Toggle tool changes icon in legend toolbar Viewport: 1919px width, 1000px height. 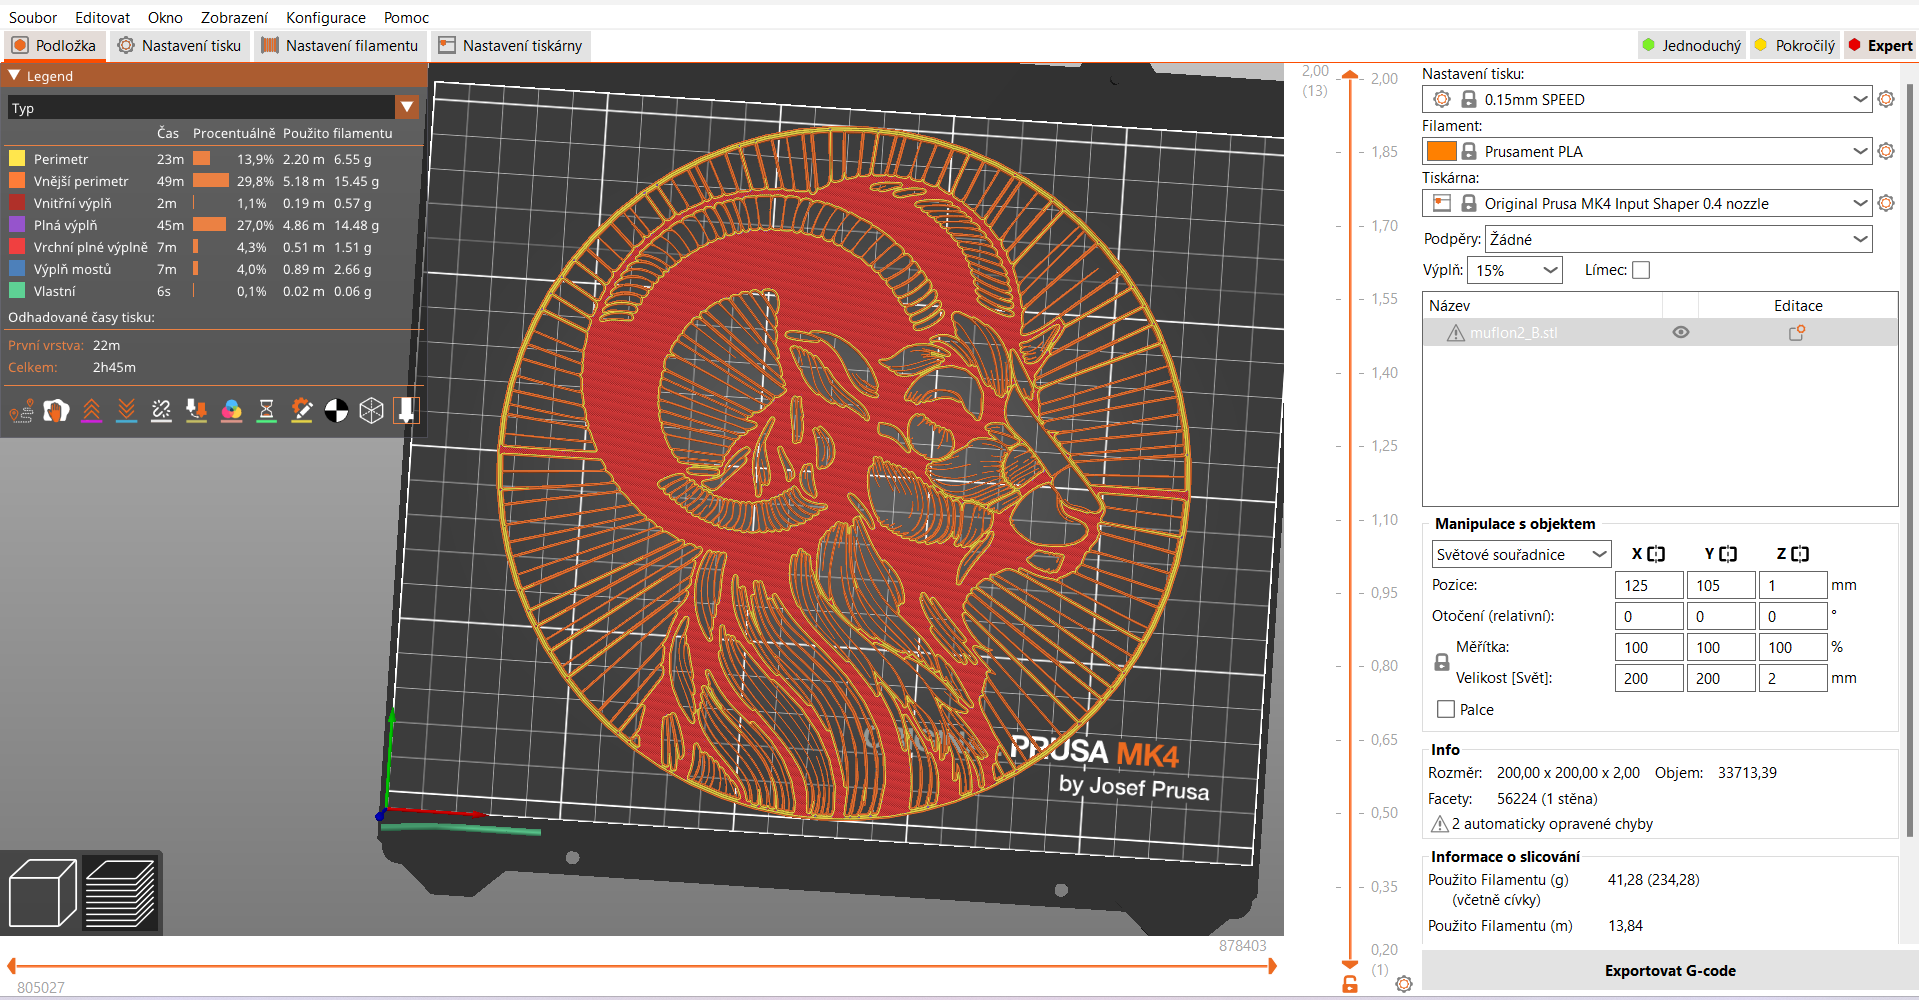[x=197, y=410]
